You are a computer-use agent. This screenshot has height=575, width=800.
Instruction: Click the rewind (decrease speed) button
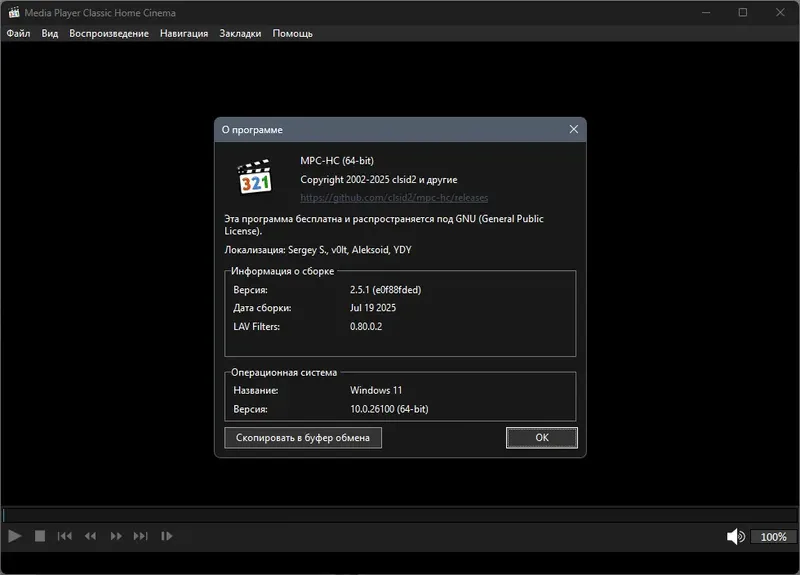[x=90, y=536]
